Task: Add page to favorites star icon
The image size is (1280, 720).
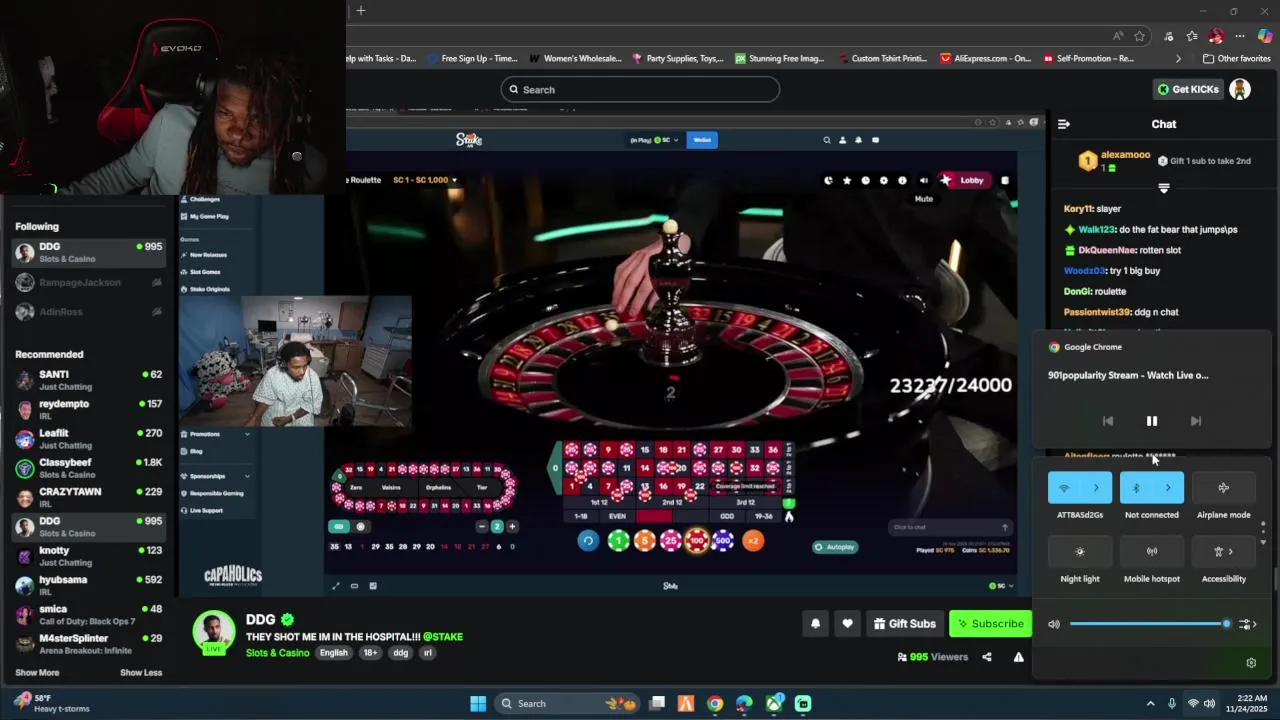Action: tap(1139, 36)
